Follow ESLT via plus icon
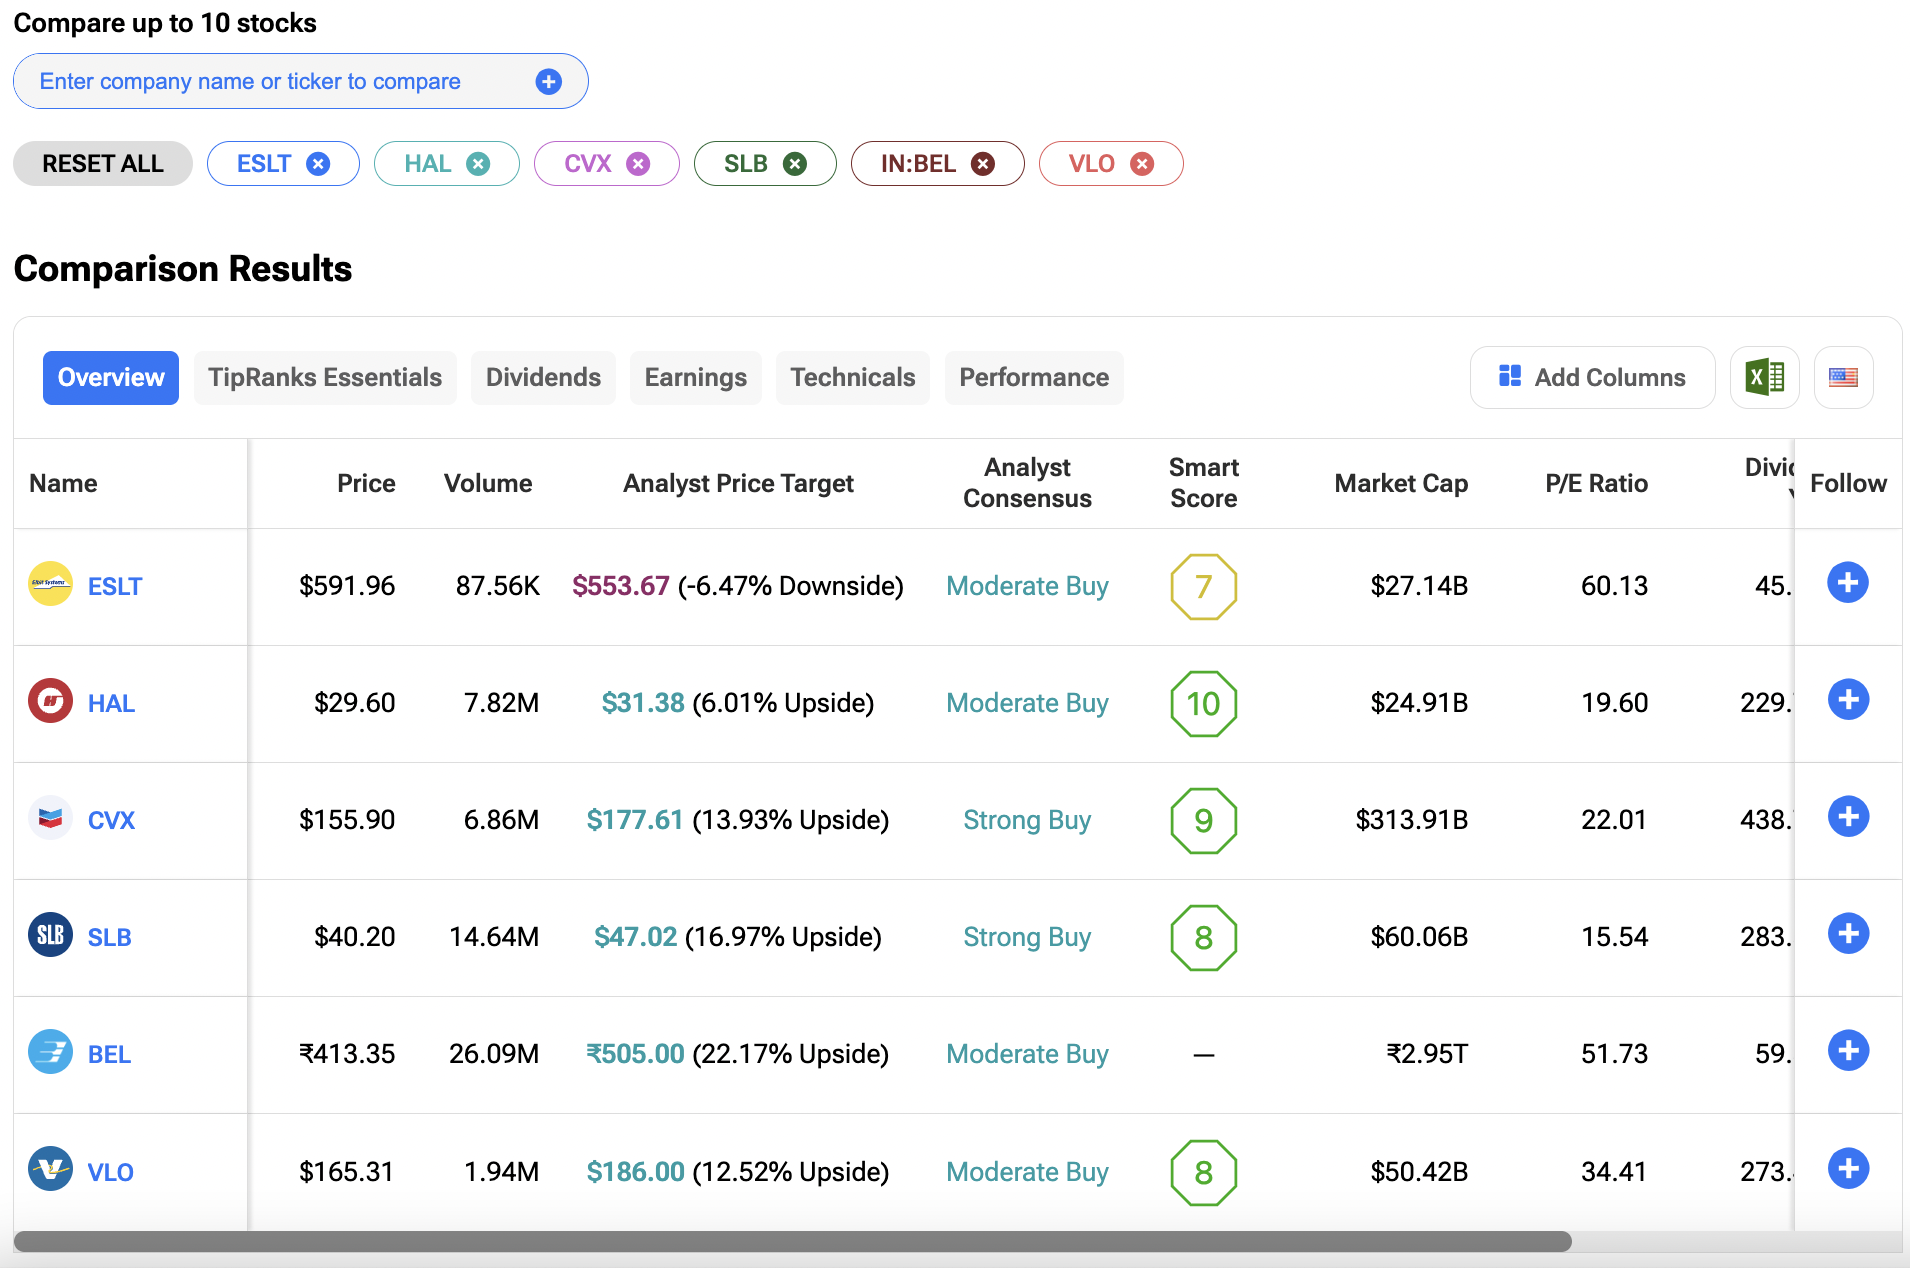 click(1848, 583)
